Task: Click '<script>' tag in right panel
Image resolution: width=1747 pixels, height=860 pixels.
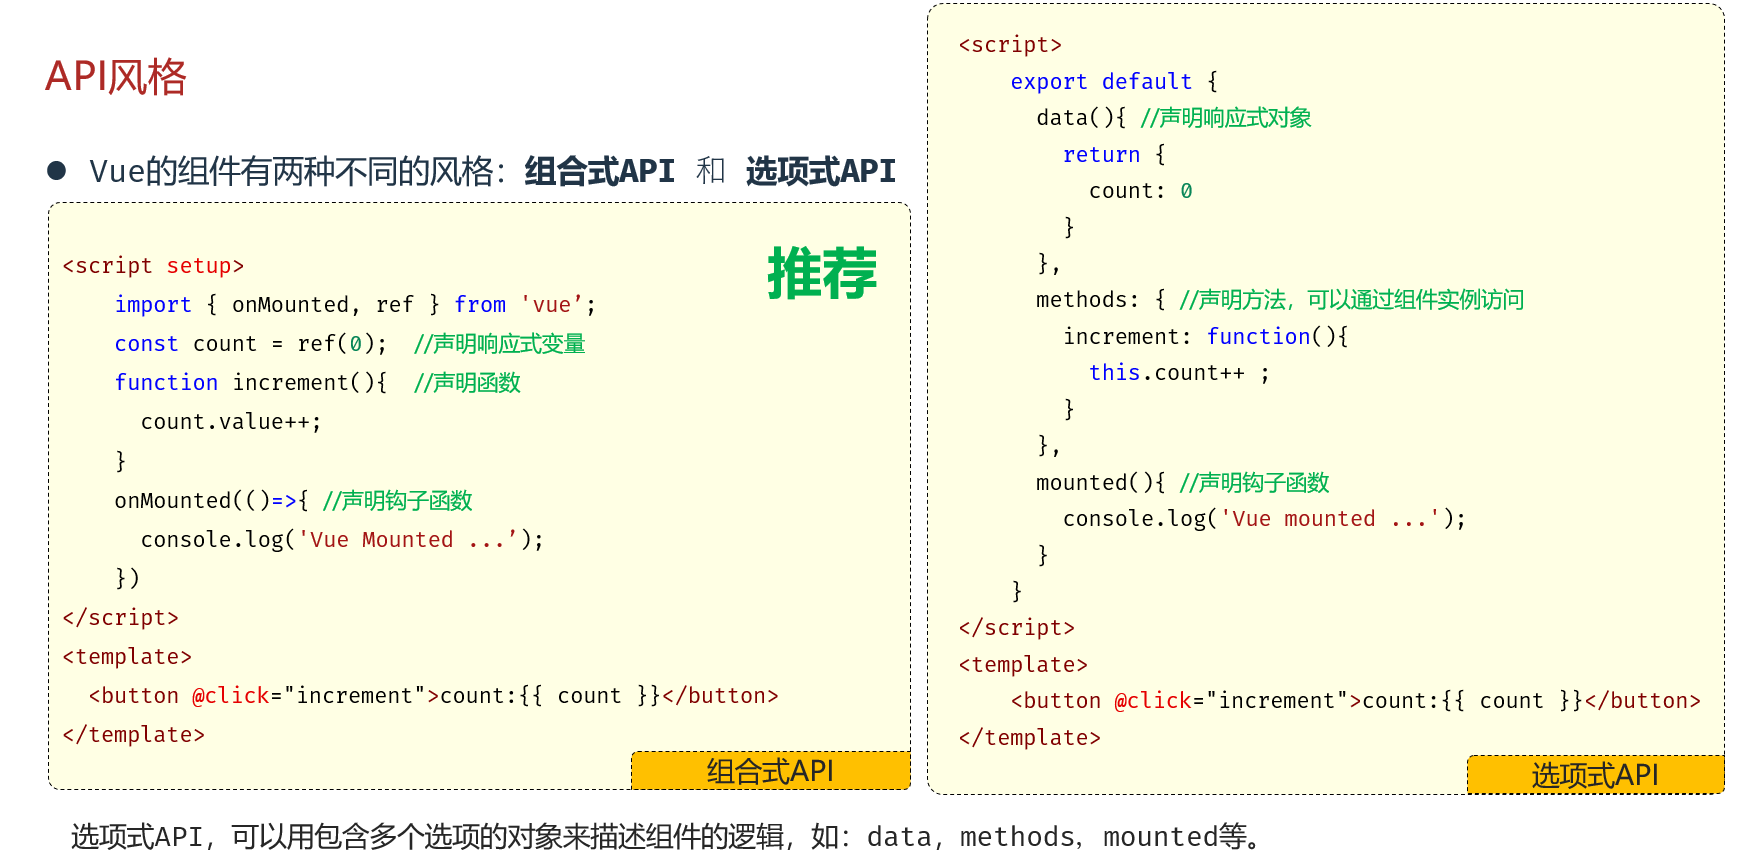Action: click(x=1010, y=45)
